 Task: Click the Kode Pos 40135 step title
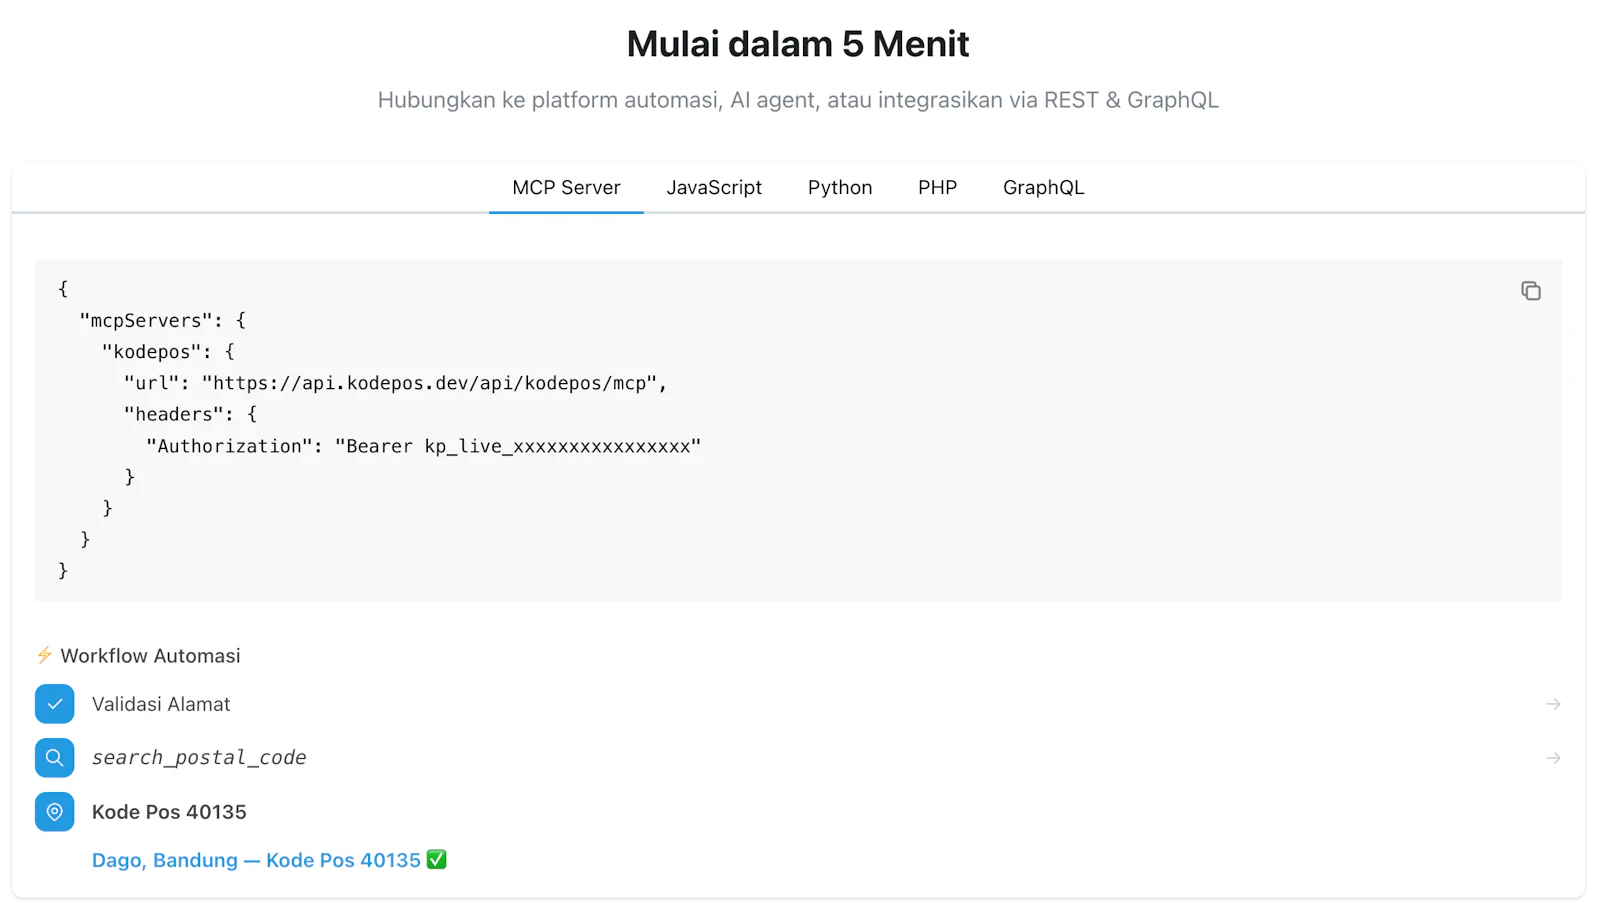[x=169, y=812]
